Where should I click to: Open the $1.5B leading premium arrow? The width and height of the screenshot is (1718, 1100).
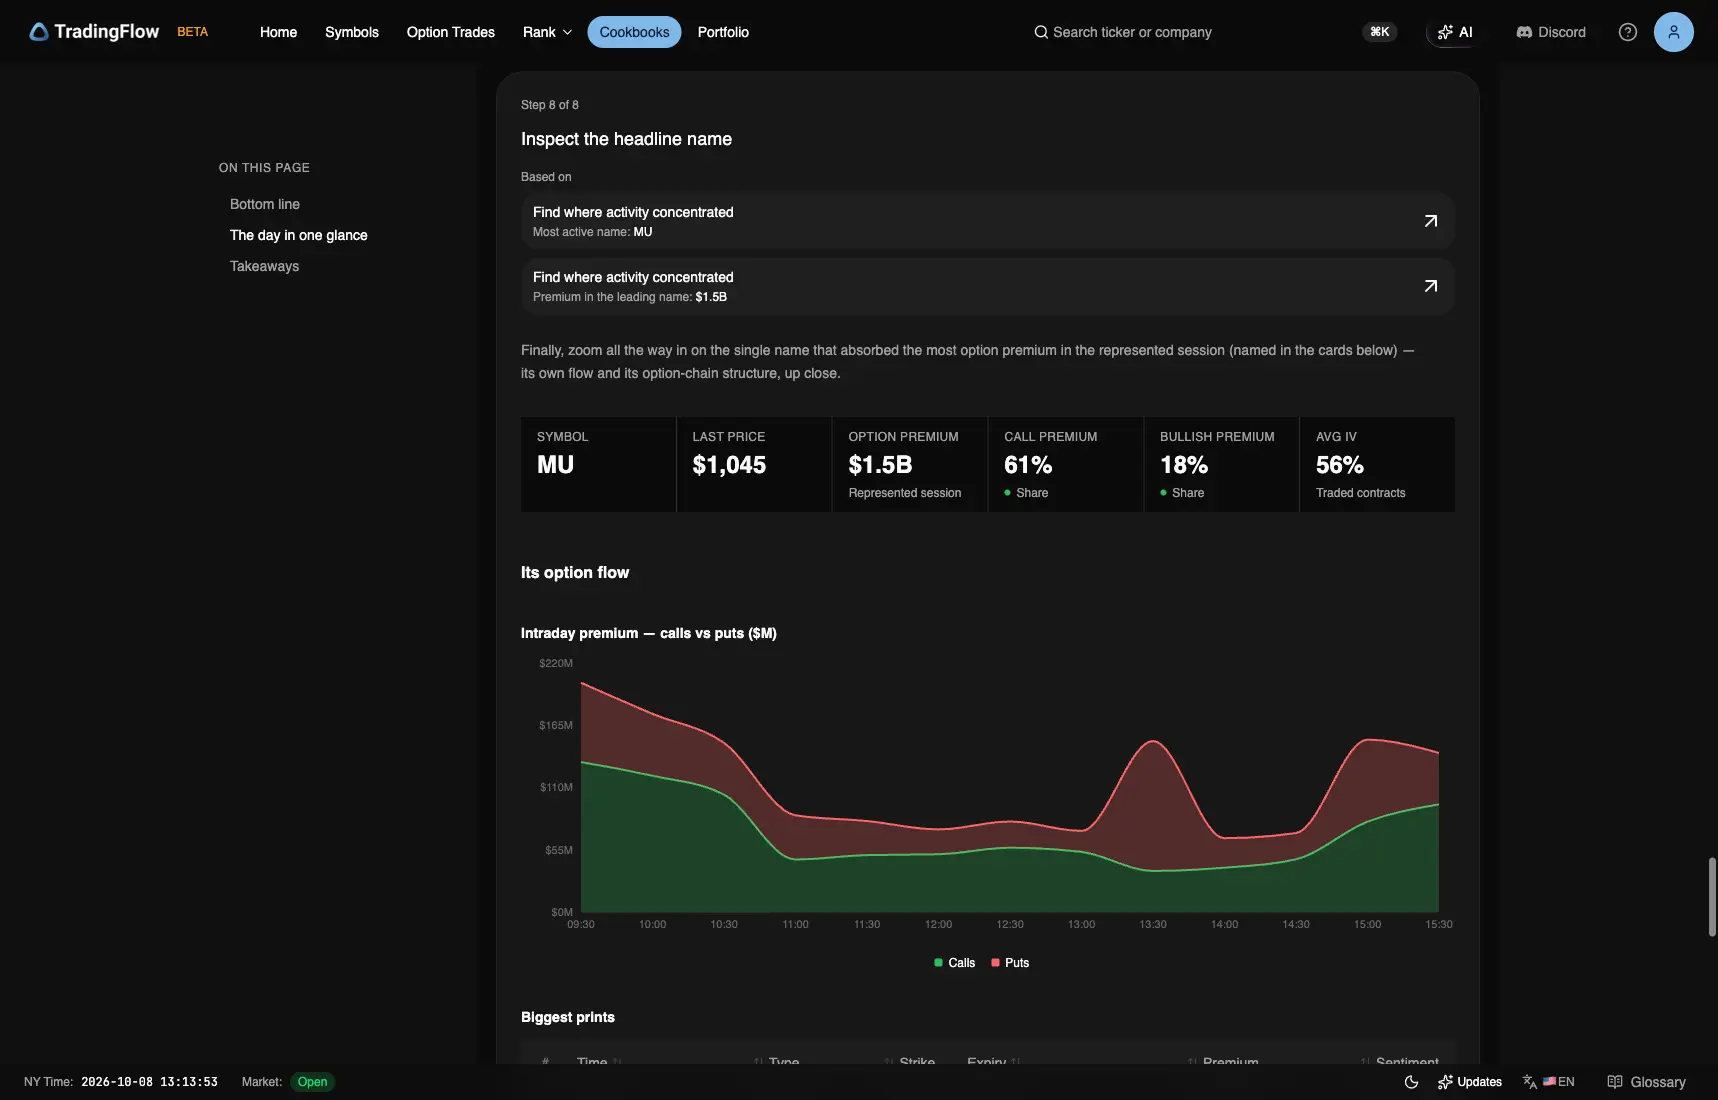click(x=1431, y=286)
